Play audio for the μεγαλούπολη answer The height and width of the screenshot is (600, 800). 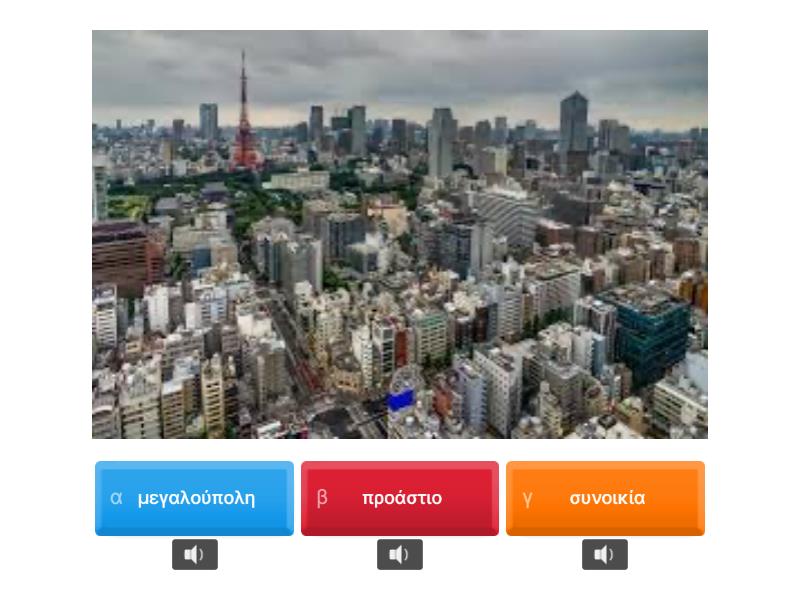[x=194, y=554]
